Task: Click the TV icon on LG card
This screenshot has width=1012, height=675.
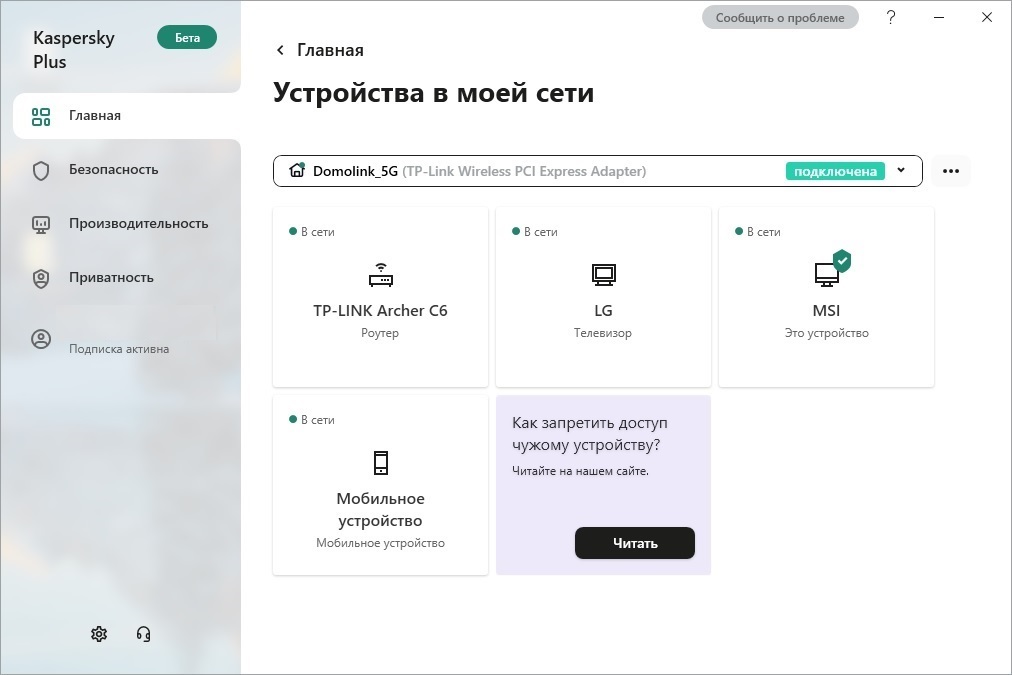Action: tap(603, 274)
